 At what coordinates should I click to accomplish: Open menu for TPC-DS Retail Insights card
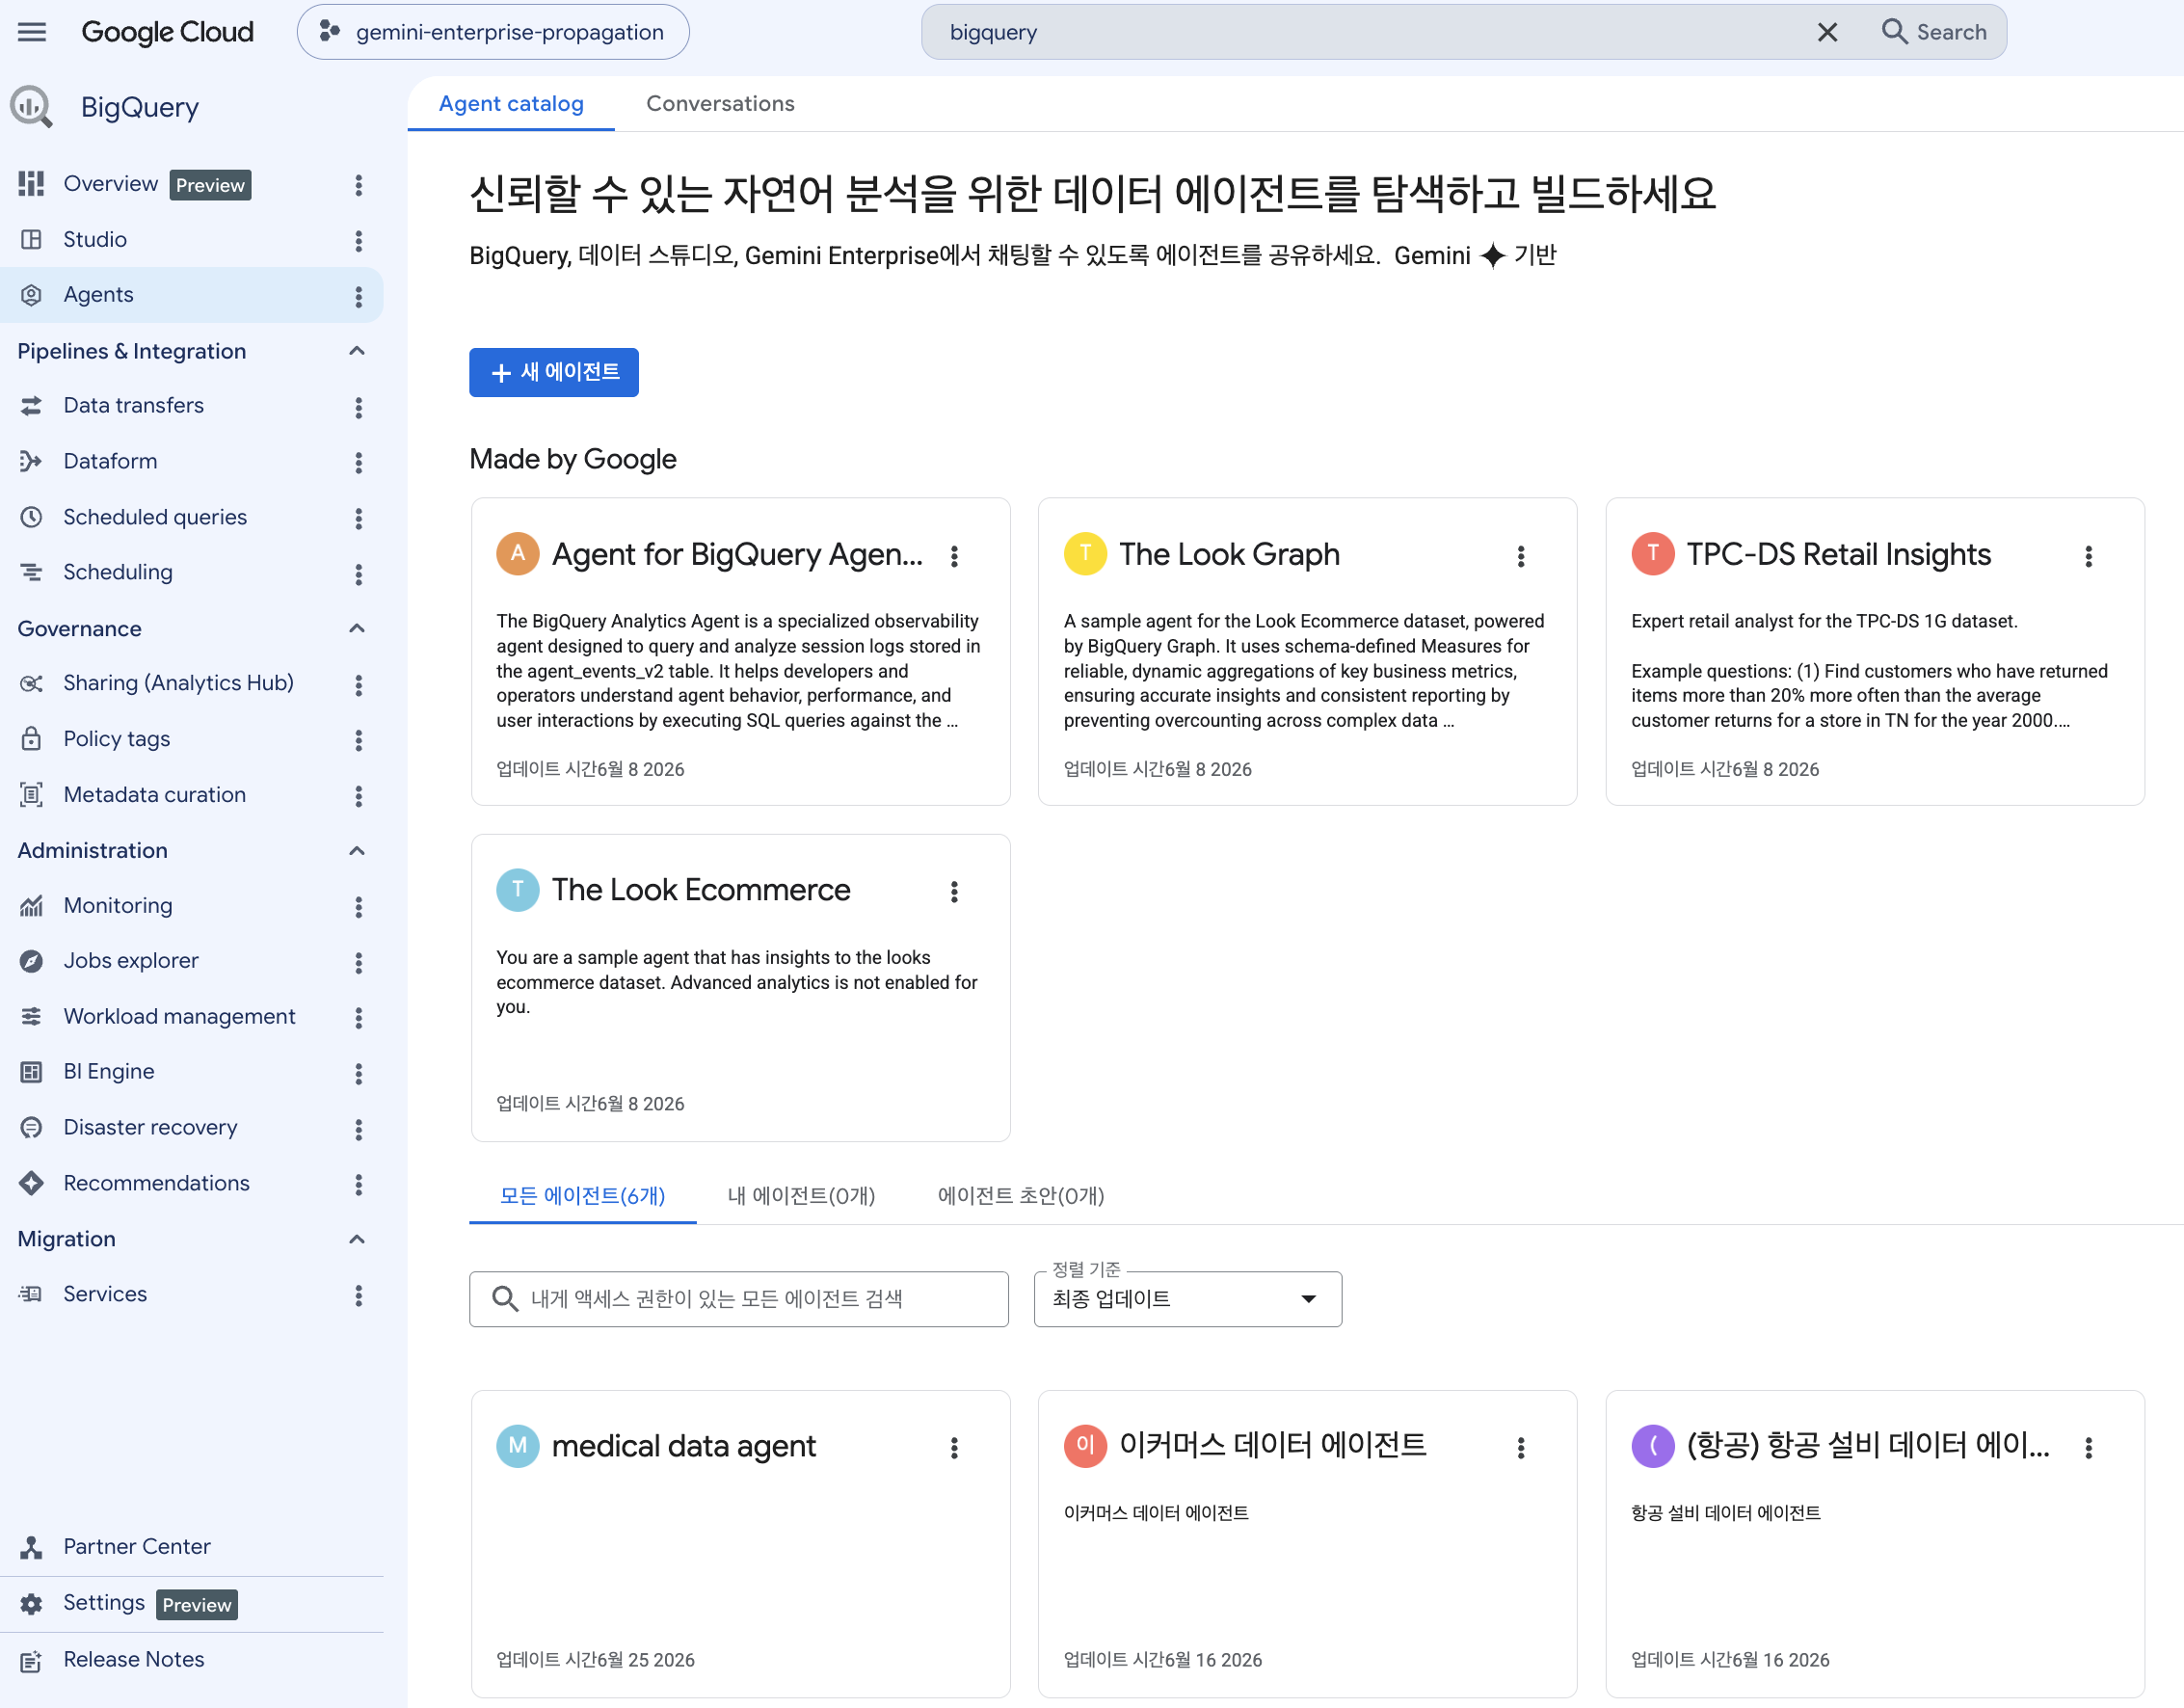(x=2088, y=556)
